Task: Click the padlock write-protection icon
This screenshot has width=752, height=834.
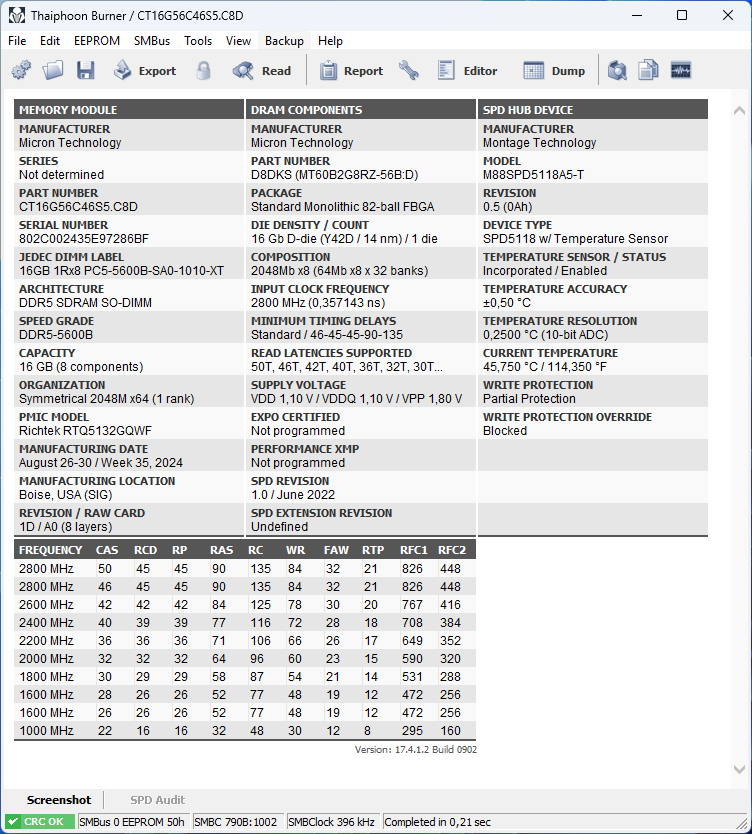Action: (x=203, y=70)
